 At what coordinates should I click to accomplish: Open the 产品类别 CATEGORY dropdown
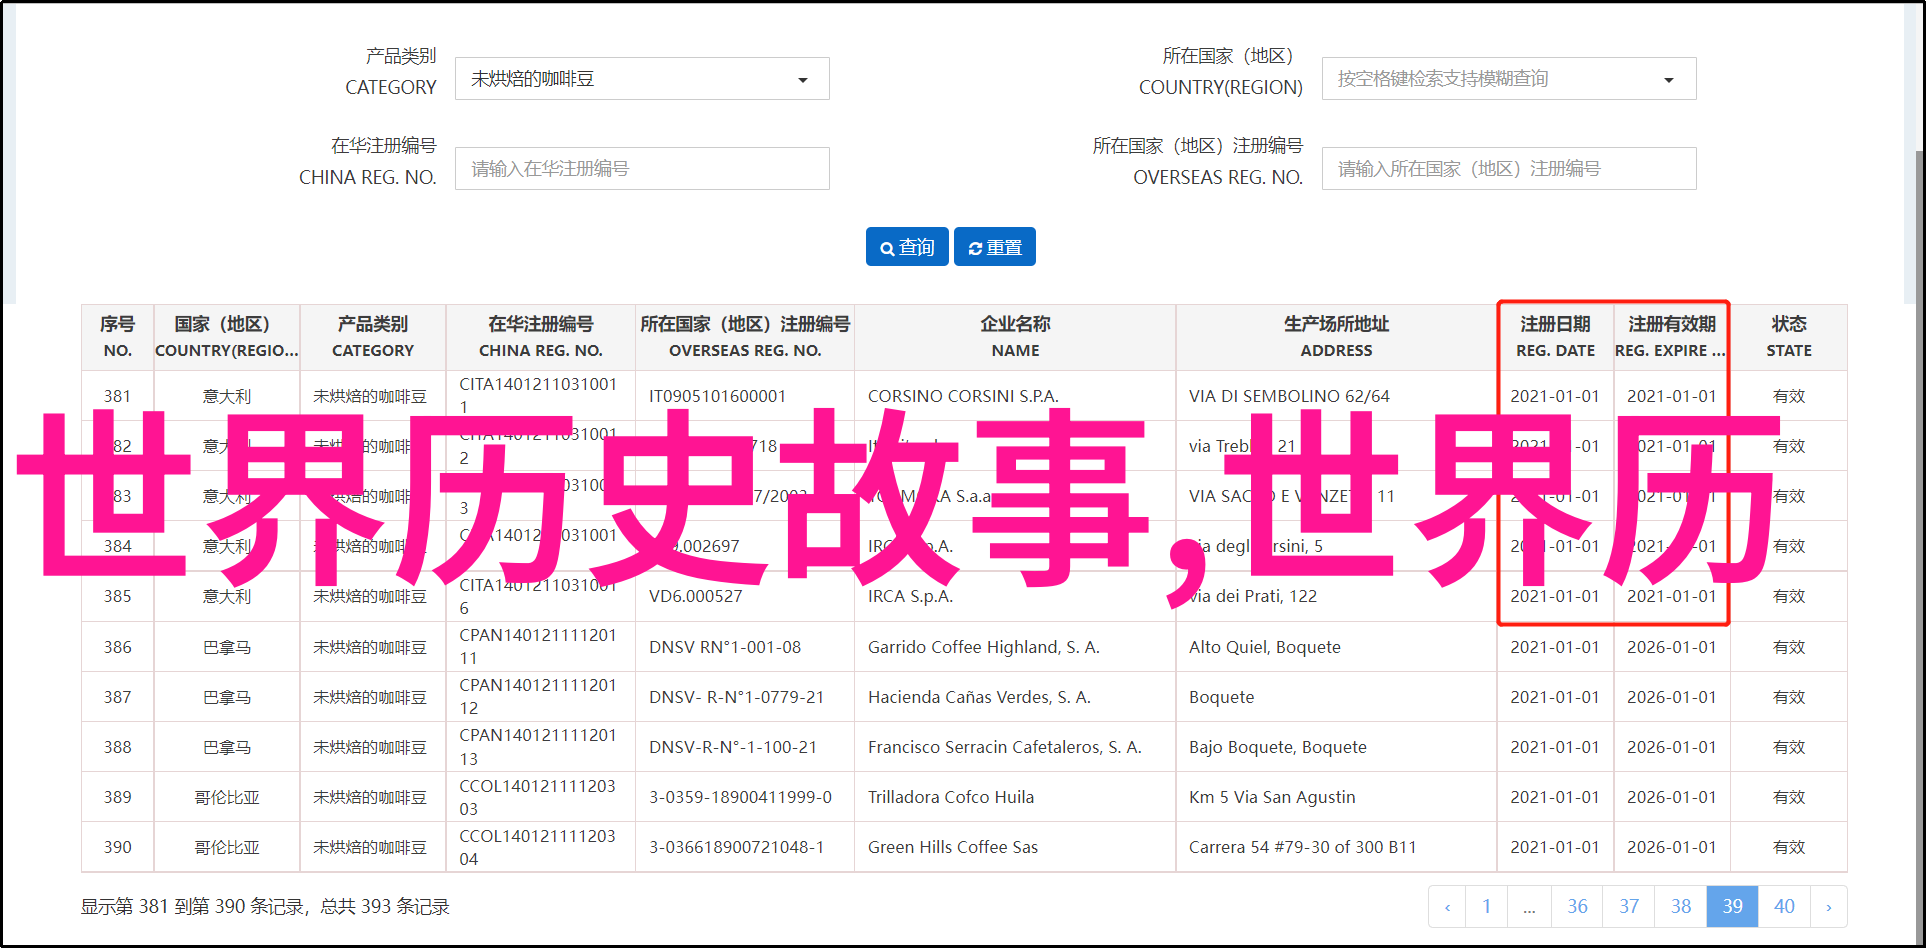pos(642,79)
